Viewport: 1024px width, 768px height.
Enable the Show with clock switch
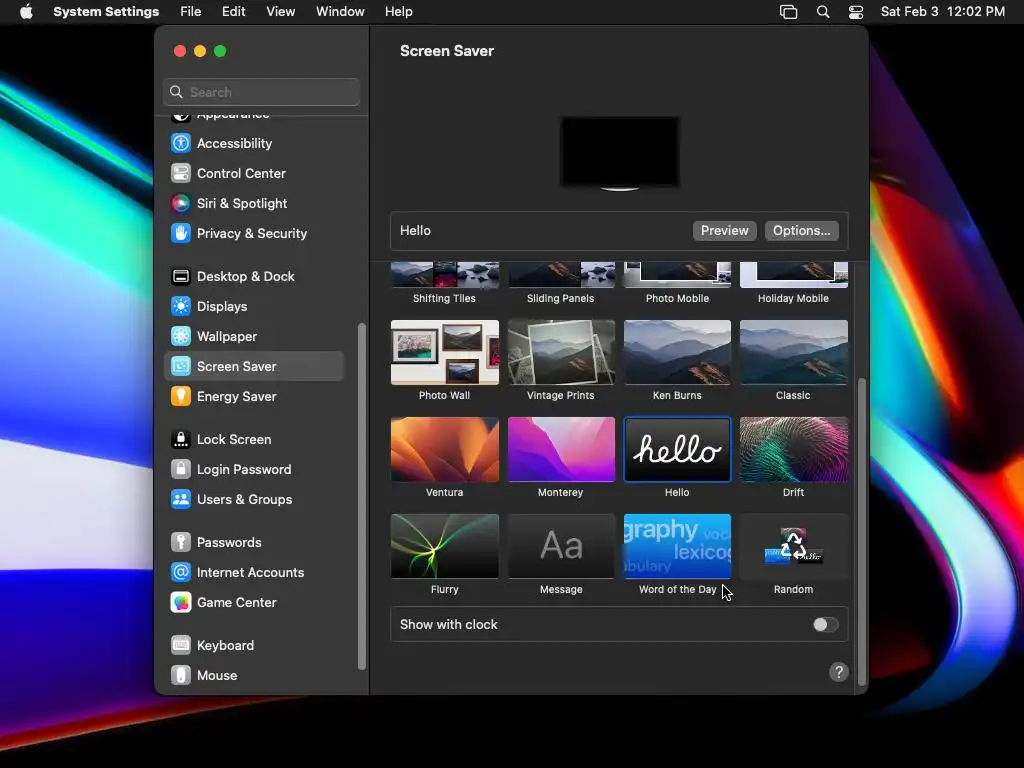[825, 625]
